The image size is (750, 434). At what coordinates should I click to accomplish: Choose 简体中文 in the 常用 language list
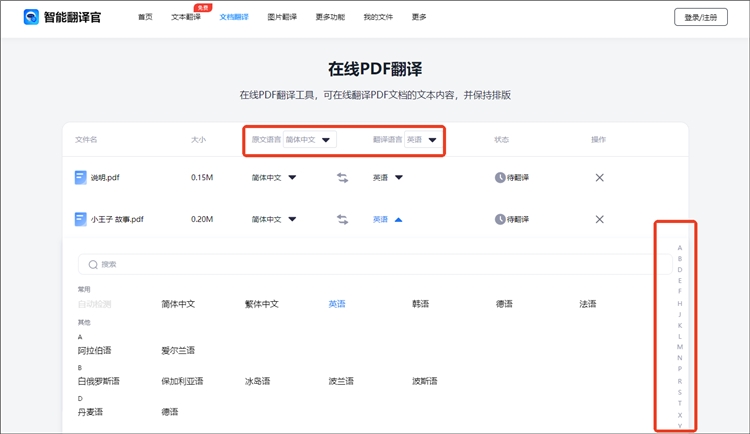178,304
